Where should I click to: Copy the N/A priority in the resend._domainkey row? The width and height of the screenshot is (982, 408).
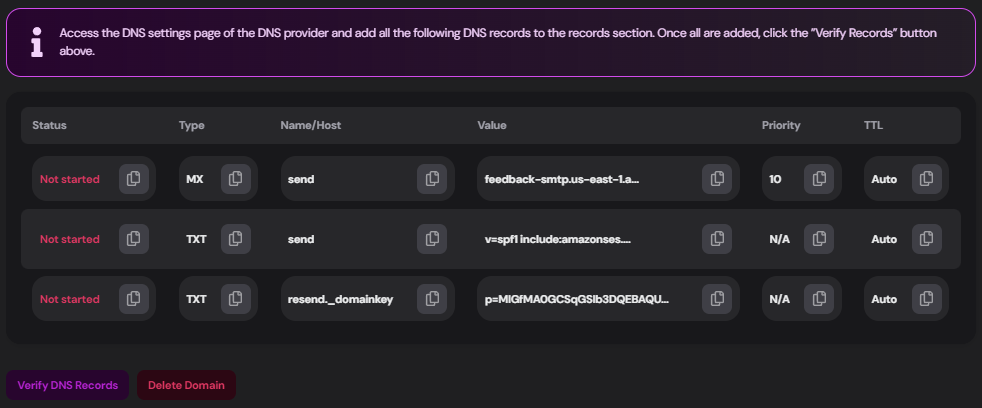(819, 299)
